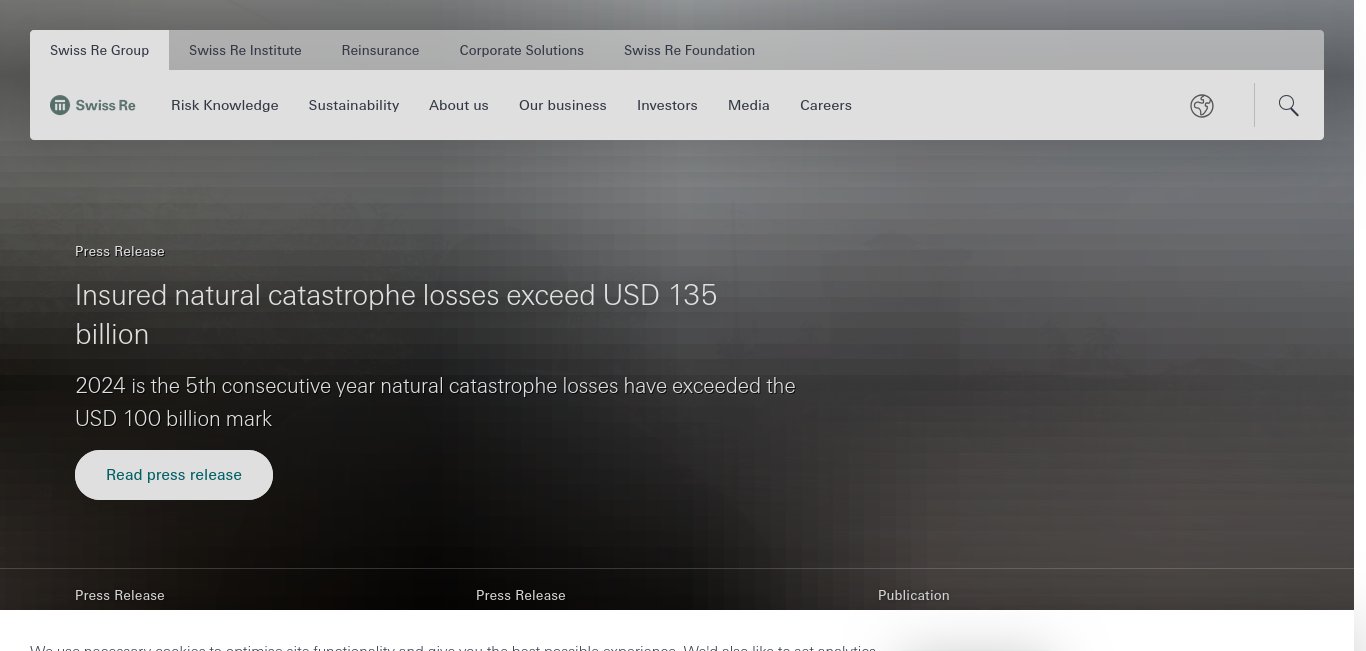
Task: Click the Publication label in bottom strip
Action: [x=913, y=595]
